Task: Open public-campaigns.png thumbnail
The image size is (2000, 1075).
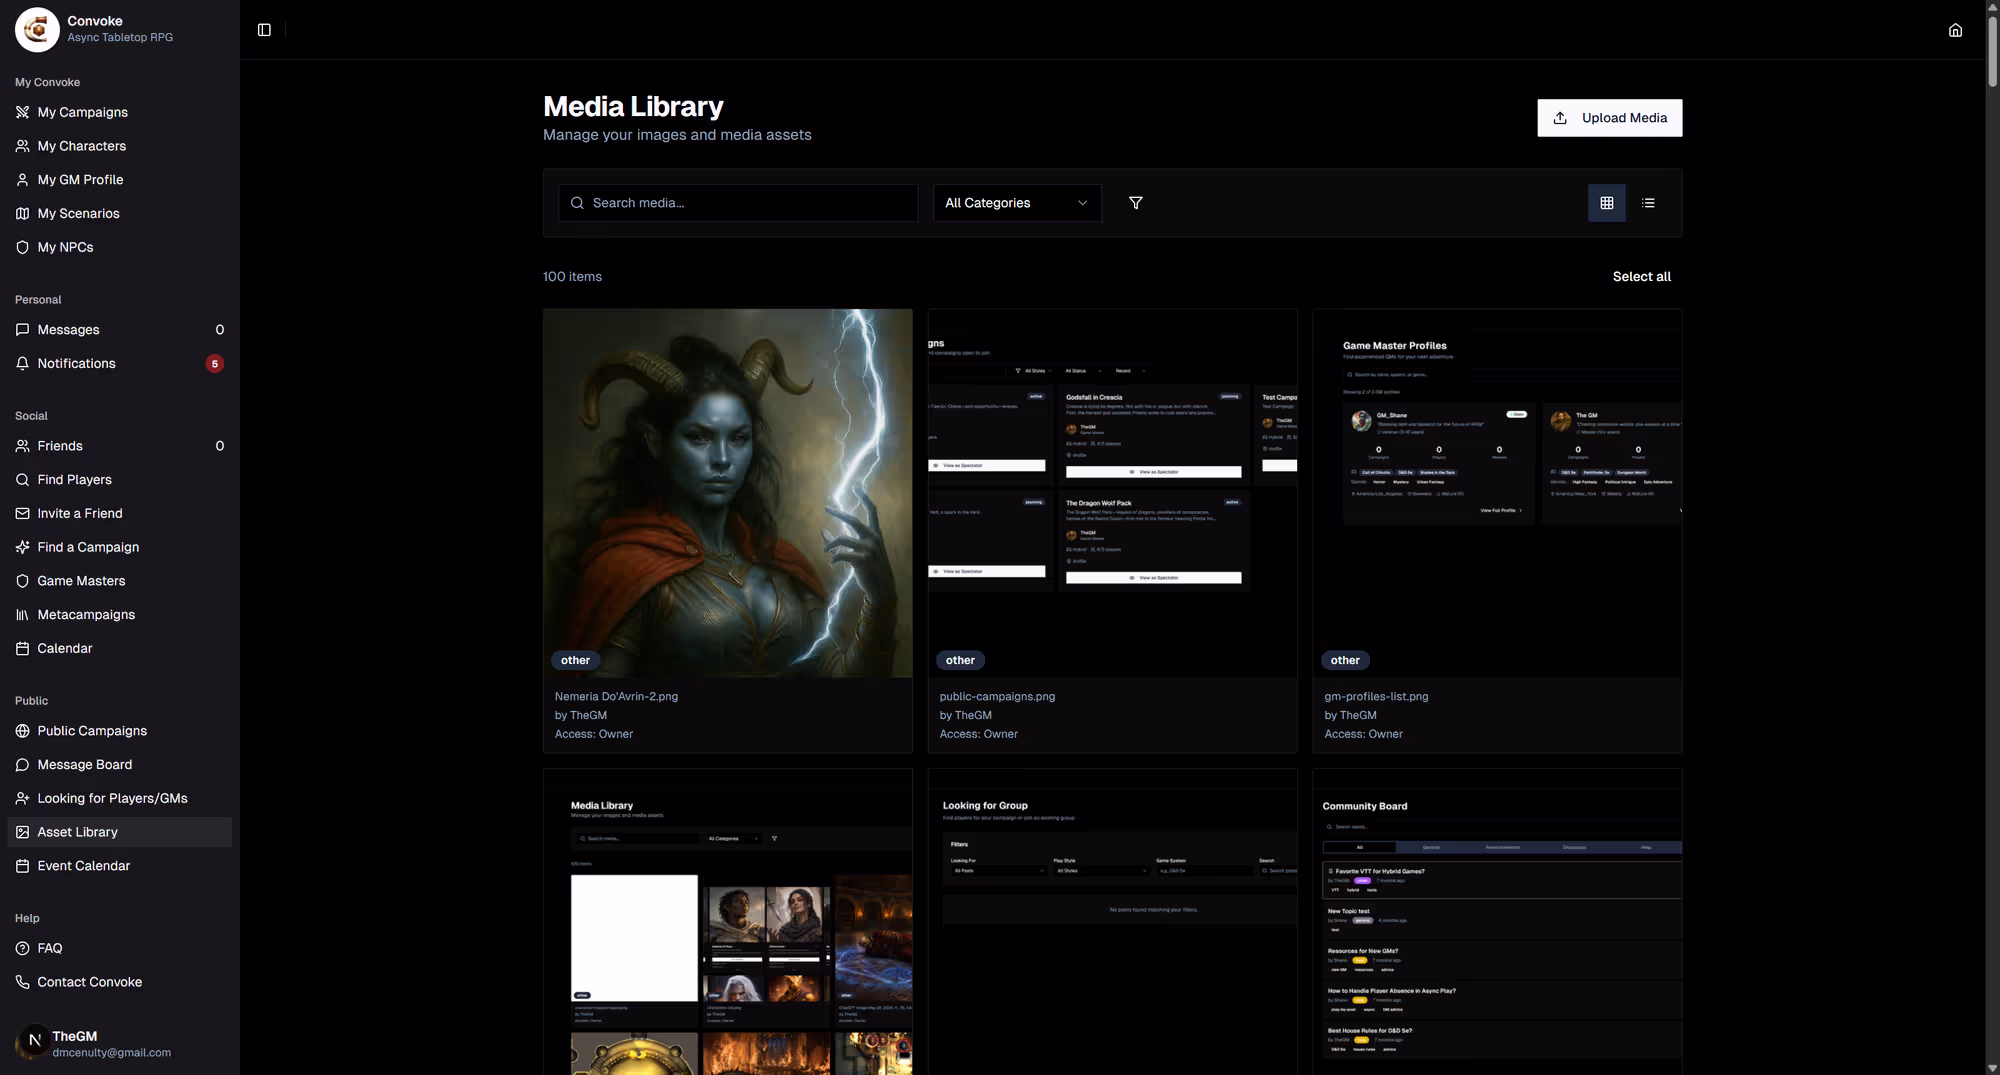Action: 1112,493
